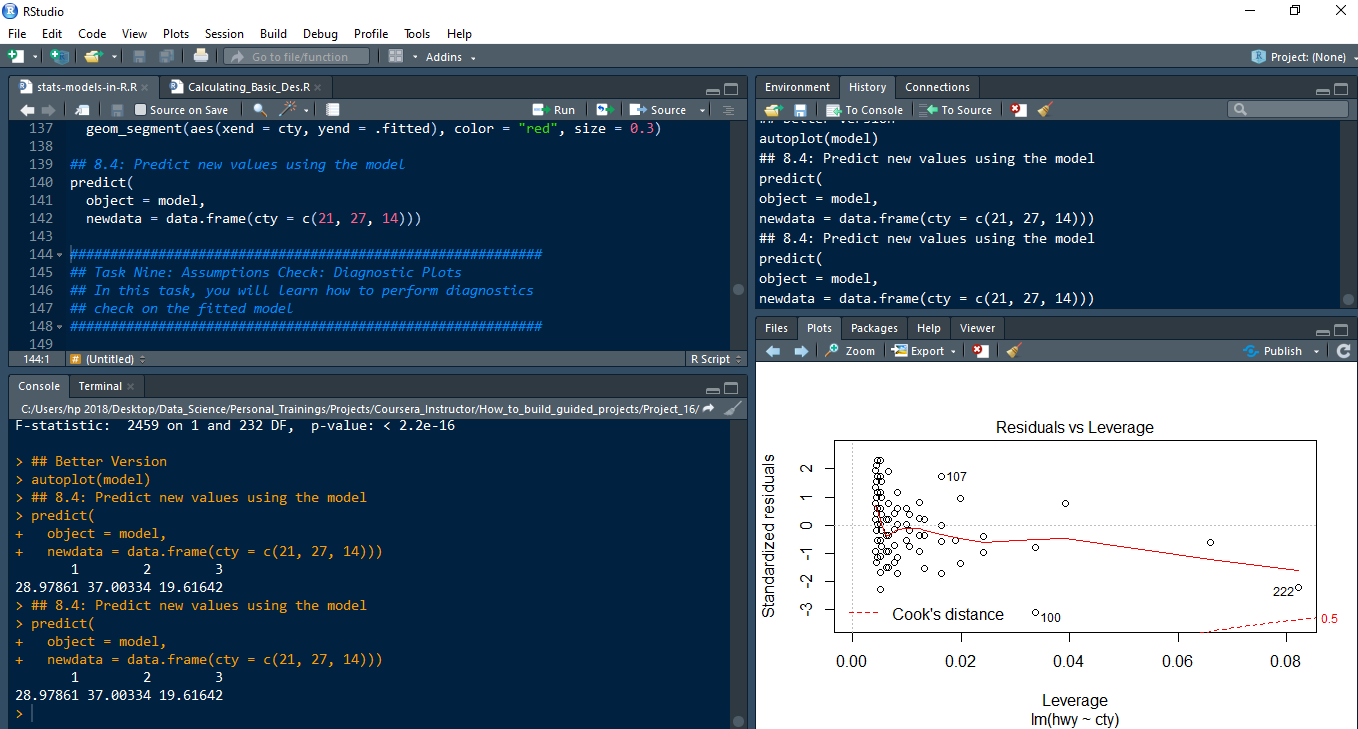Click the compile report notebook icon
The image size is (1358, 729).
pos(333,110)
